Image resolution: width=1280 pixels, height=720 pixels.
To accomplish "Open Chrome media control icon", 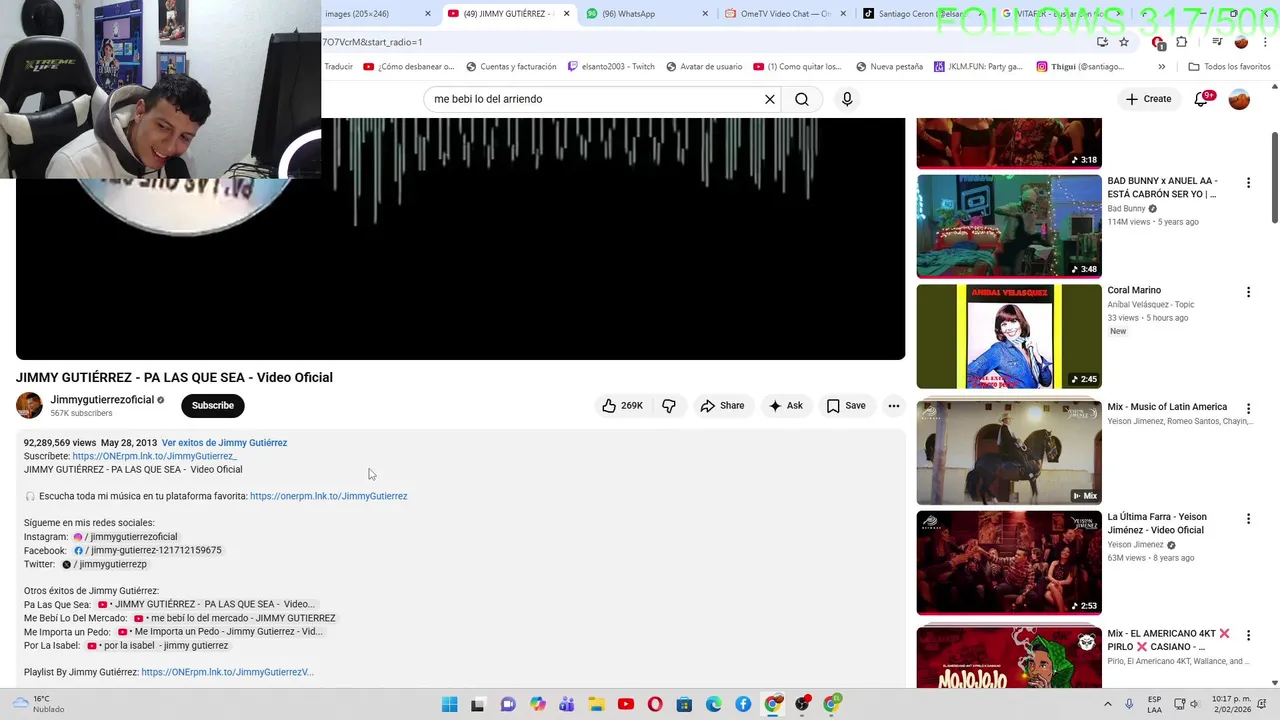I will click(x=1217, y=42).
